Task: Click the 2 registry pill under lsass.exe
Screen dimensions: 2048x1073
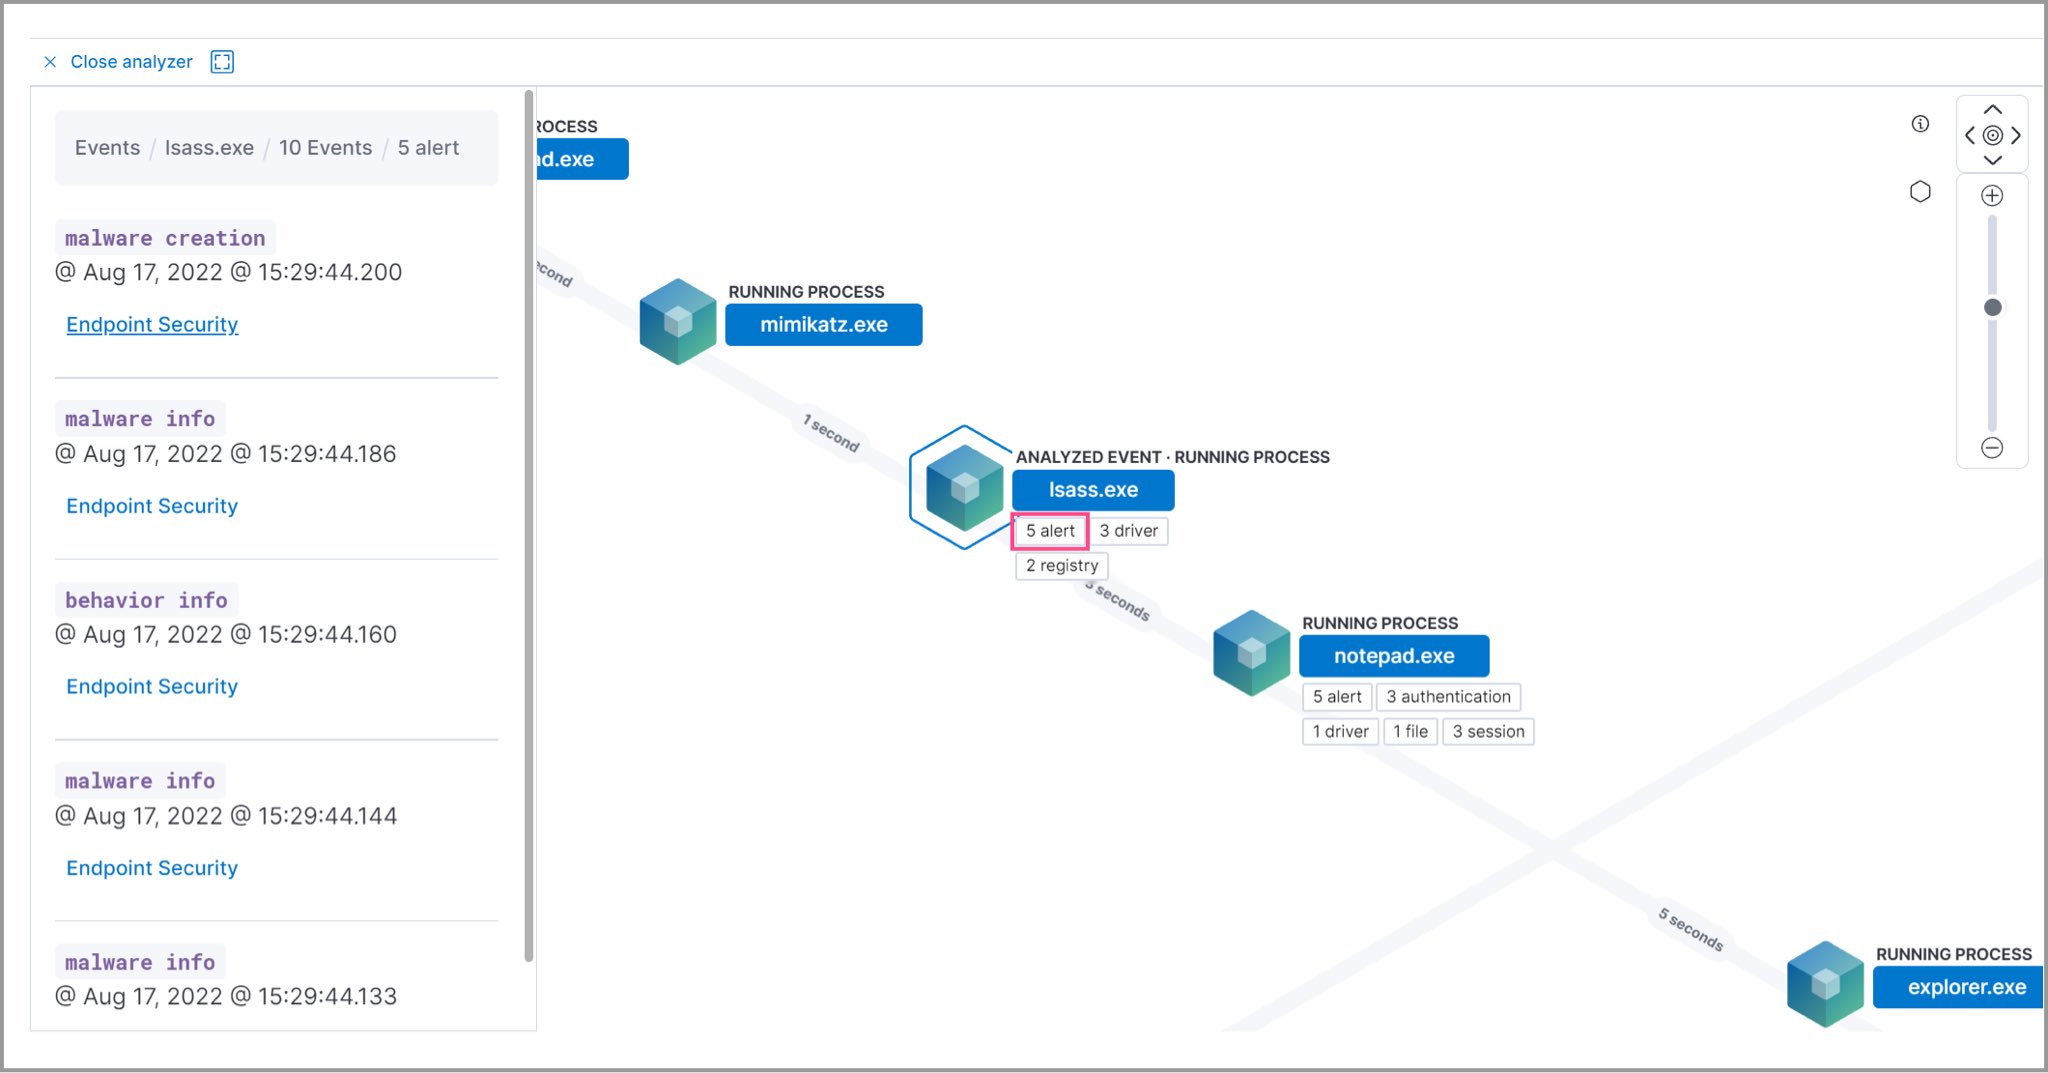Action: pyautogui.click(x=1061, y=565)
